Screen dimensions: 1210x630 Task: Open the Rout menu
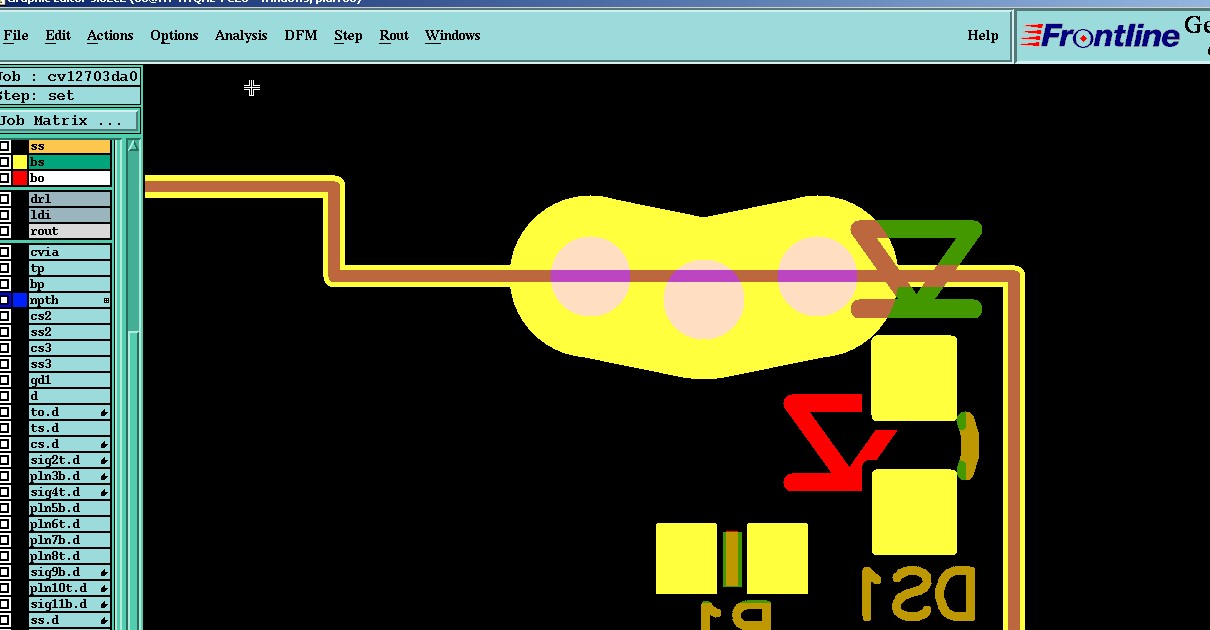(394, 35)
